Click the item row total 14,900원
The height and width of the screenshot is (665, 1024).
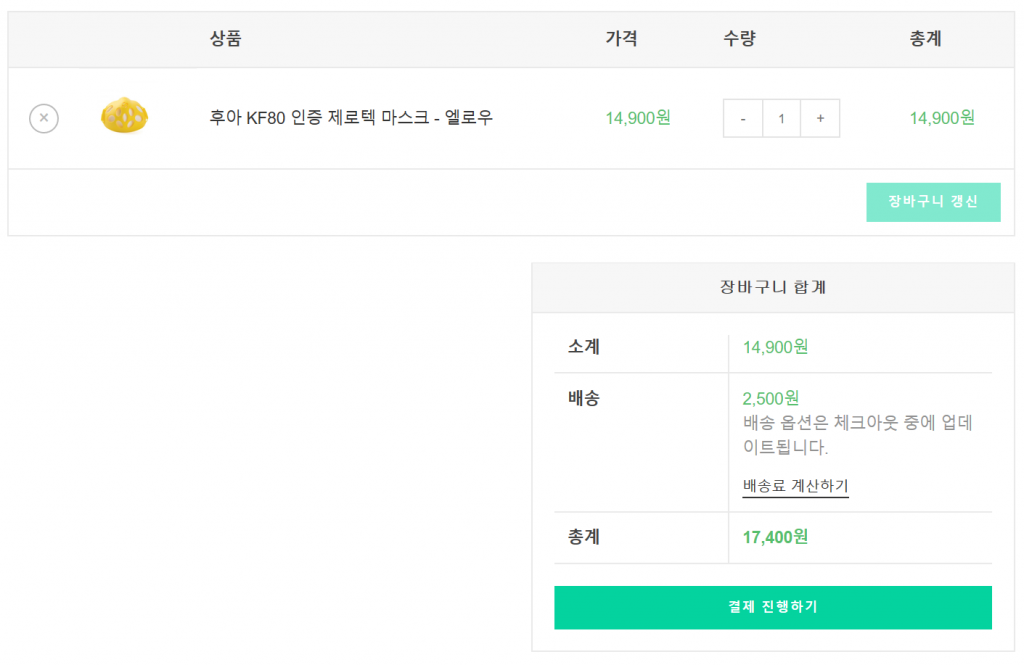click(942, 118)
